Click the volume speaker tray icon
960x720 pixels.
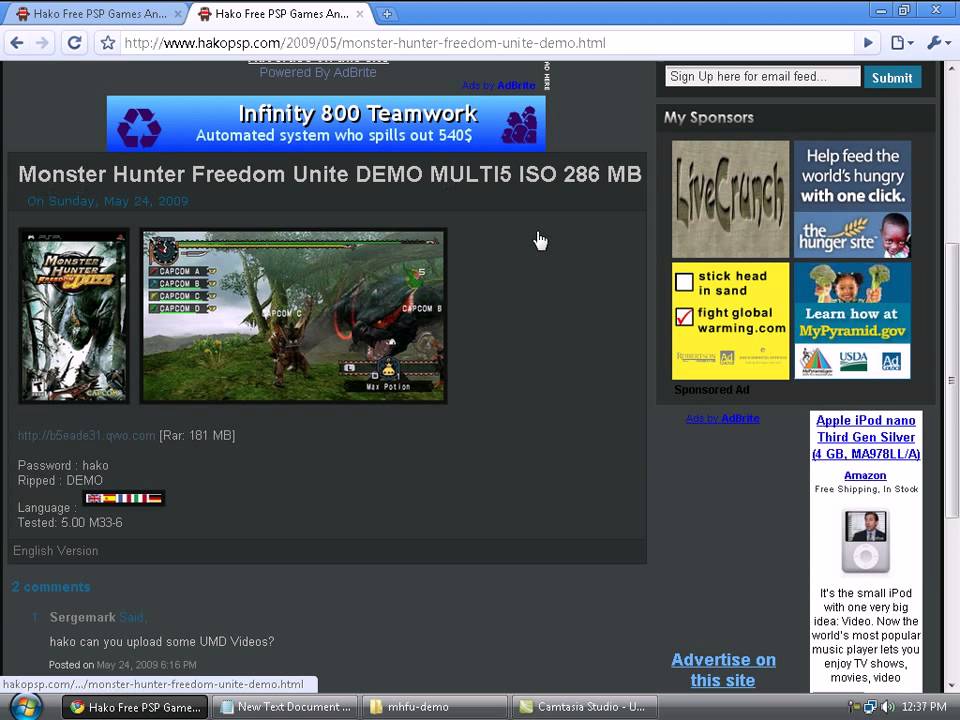887,707
